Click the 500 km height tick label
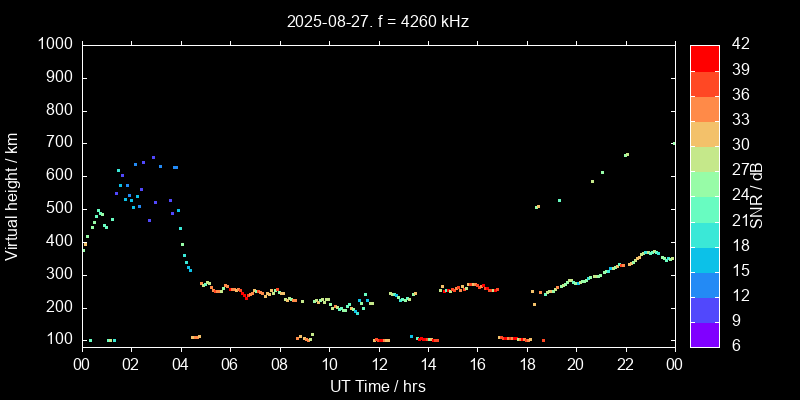800x400 pixels. coord(58,209)
